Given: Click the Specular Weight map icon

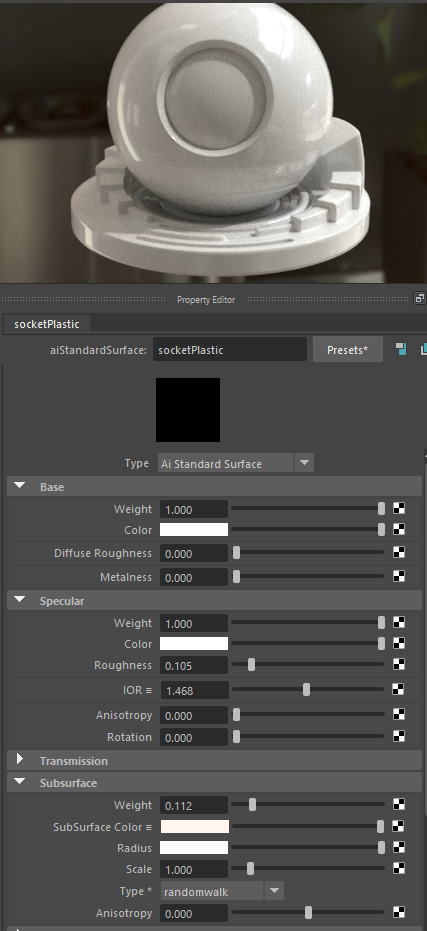Looking at the screenshot, I should tap(399, 623).
